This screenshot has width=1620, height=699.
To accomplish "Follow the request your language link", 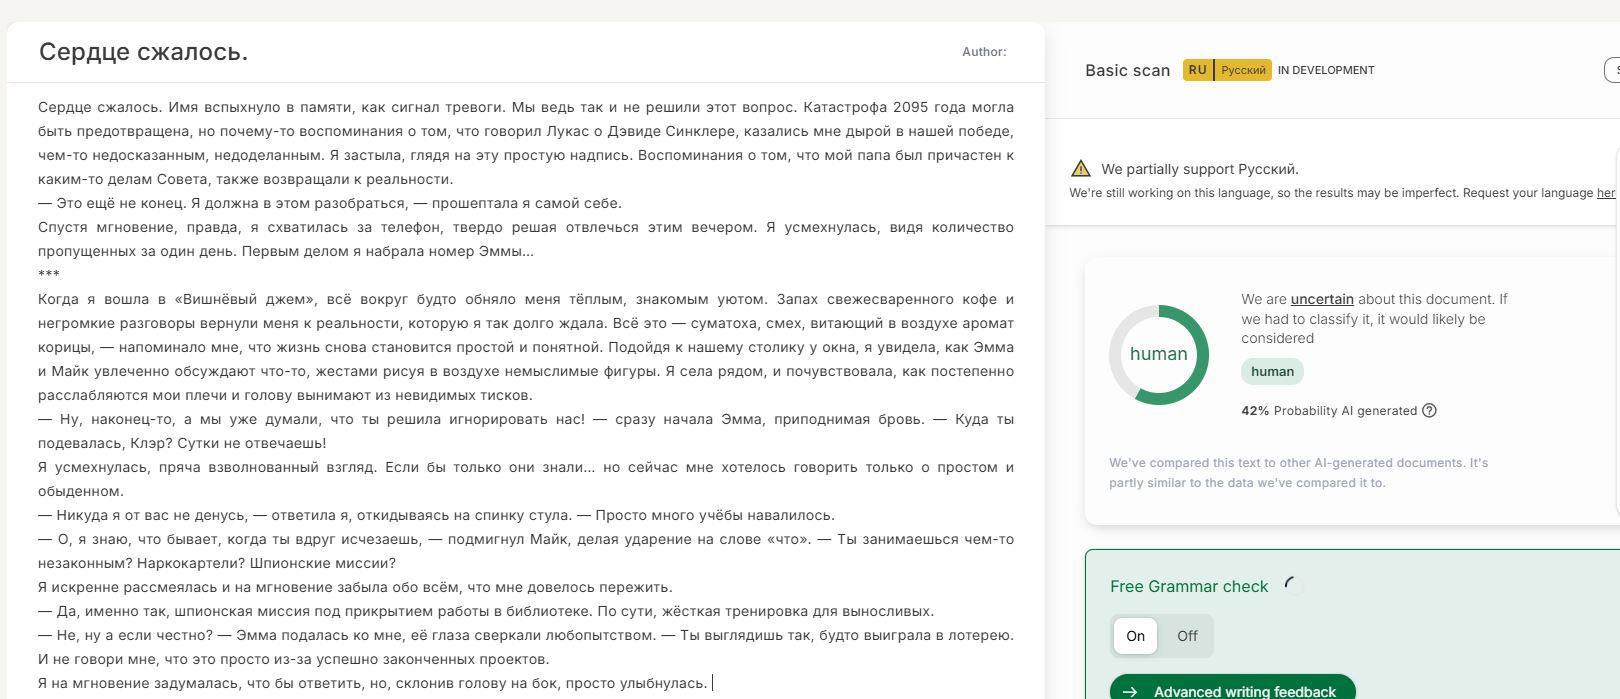I will point(1606,193).
